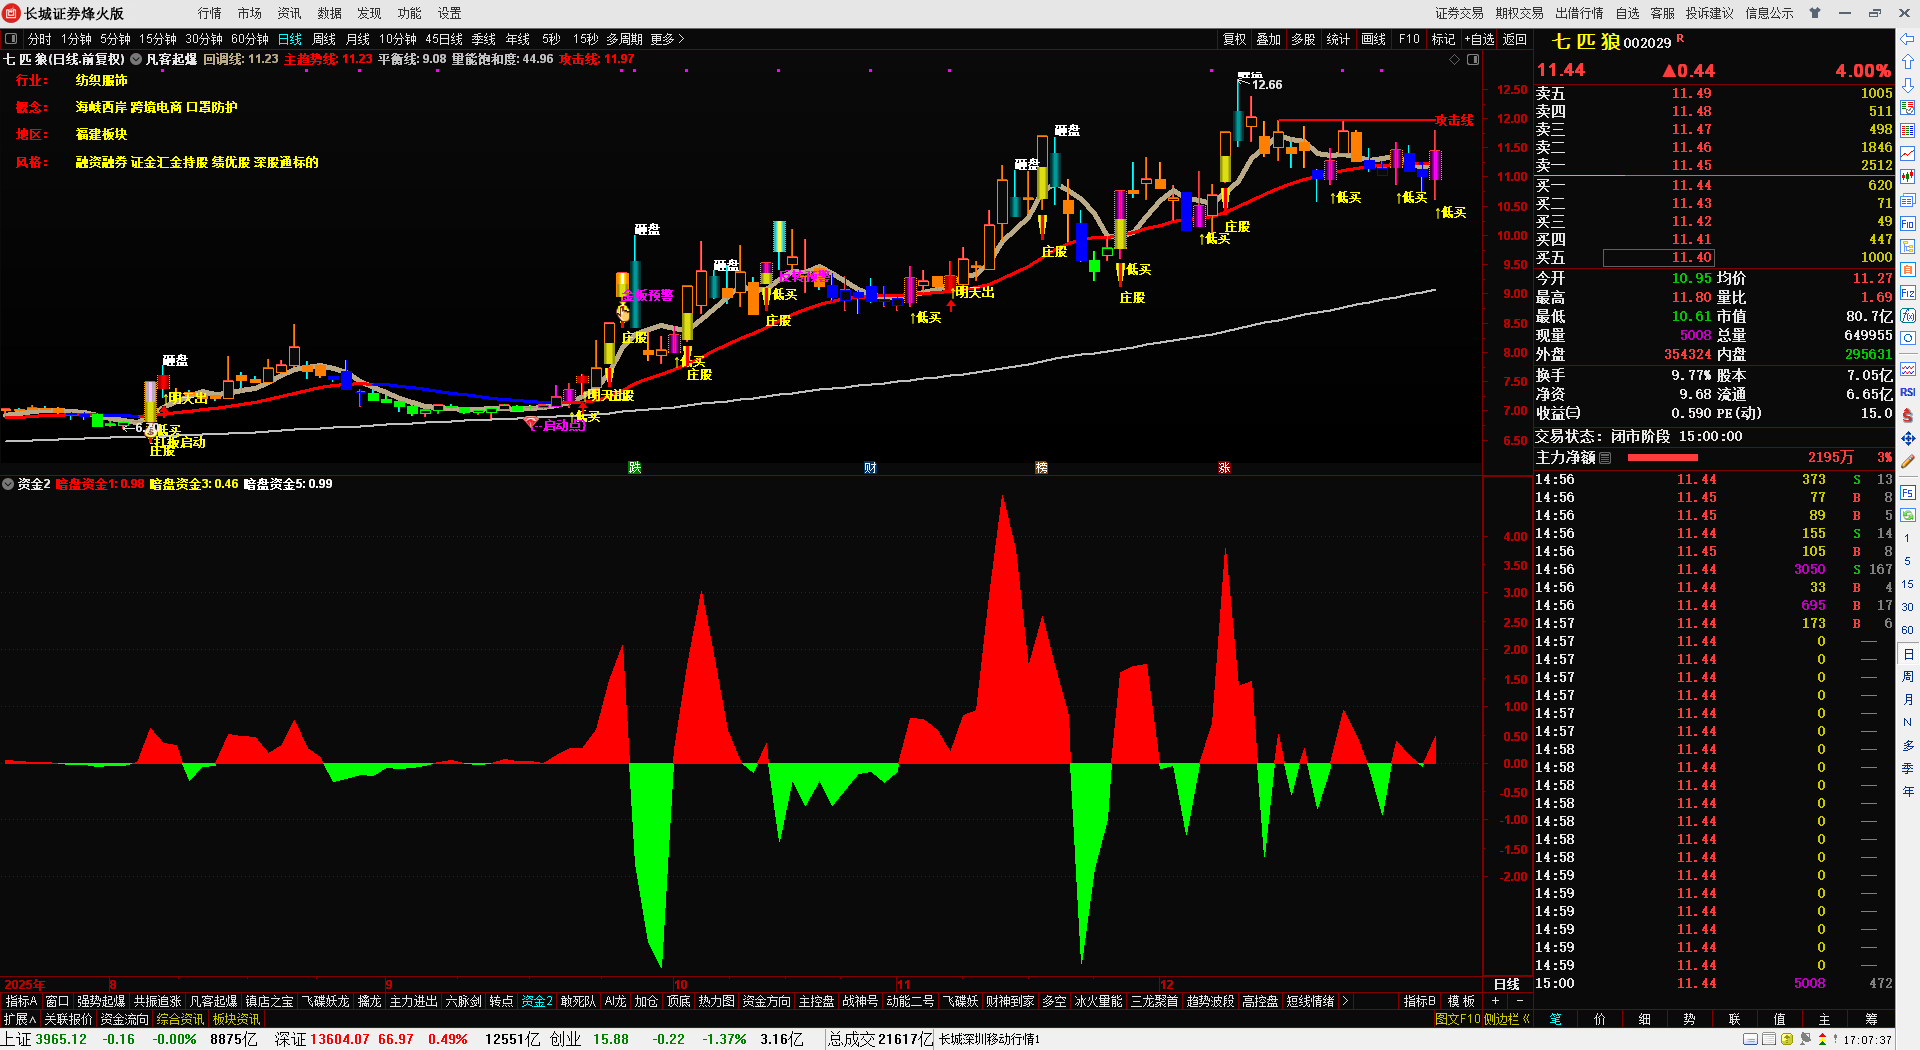Open the red line trend chart icon
Viewport: 1920px width, 1050px height.
click(1908, 153)
